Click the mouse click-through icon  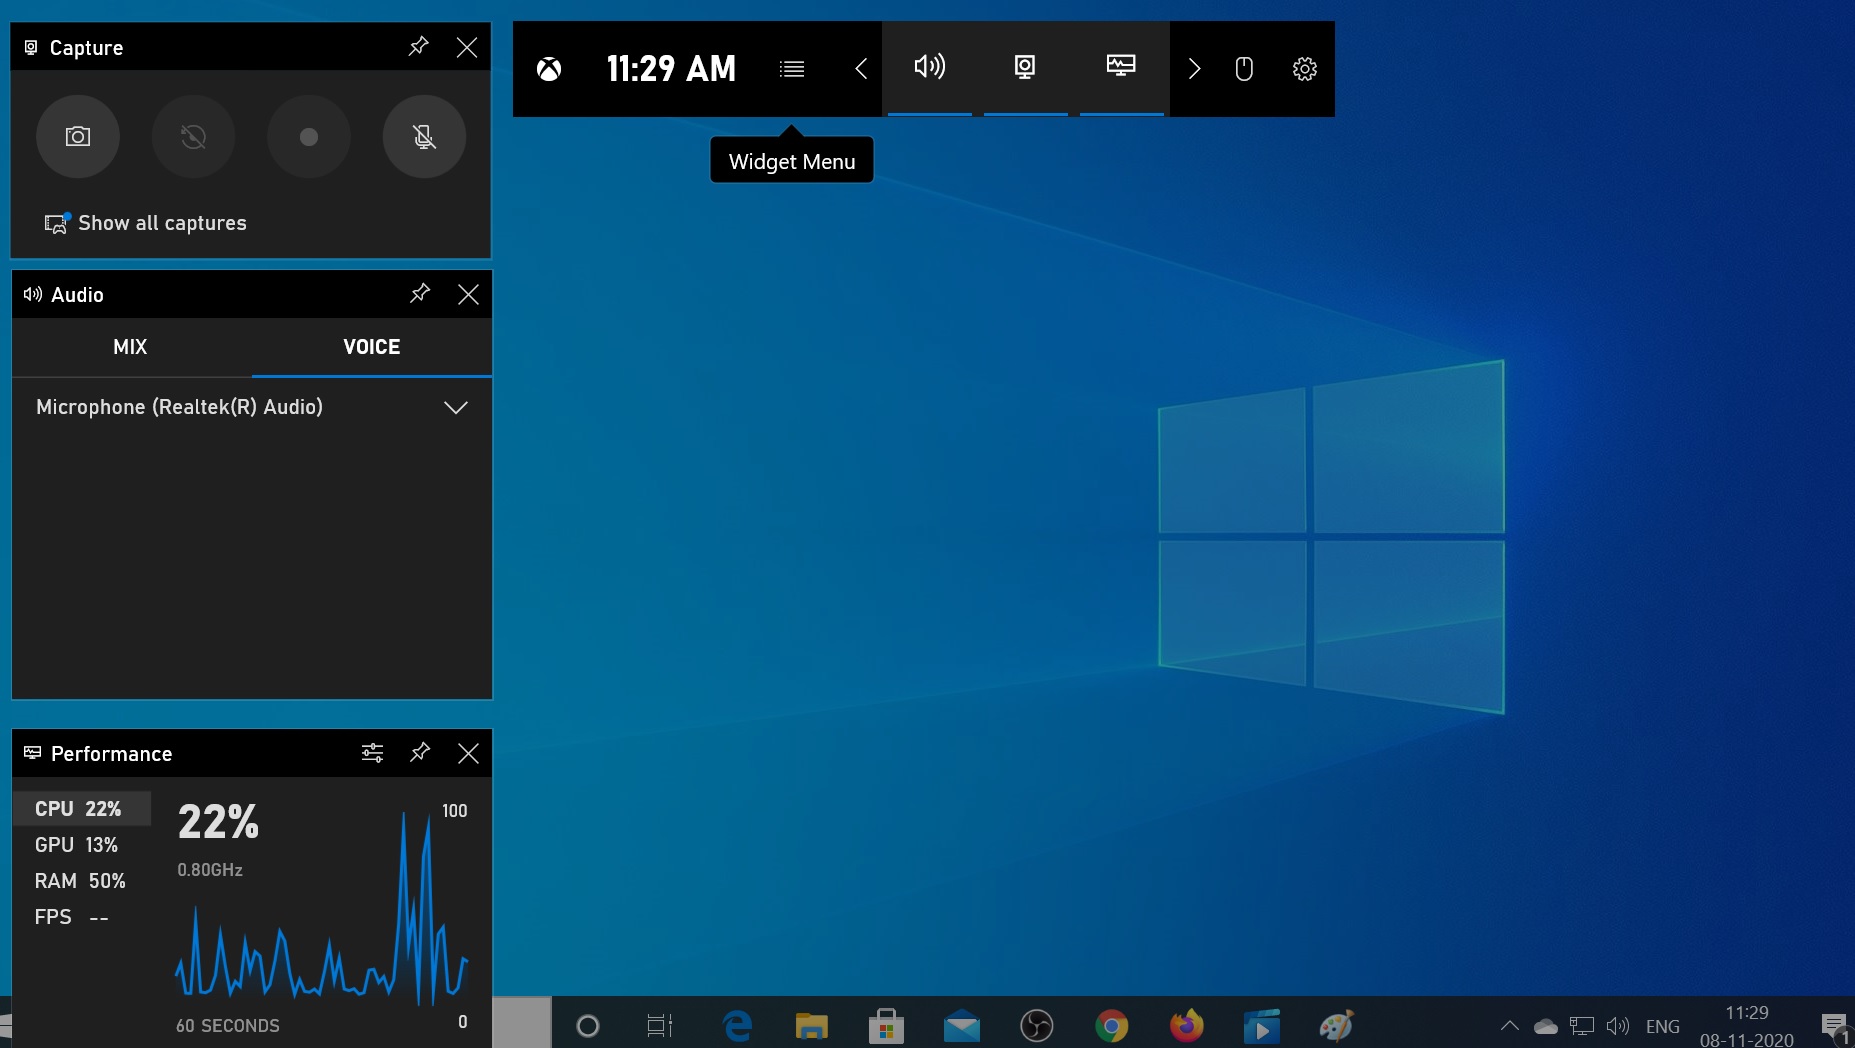coord(1244,69)
